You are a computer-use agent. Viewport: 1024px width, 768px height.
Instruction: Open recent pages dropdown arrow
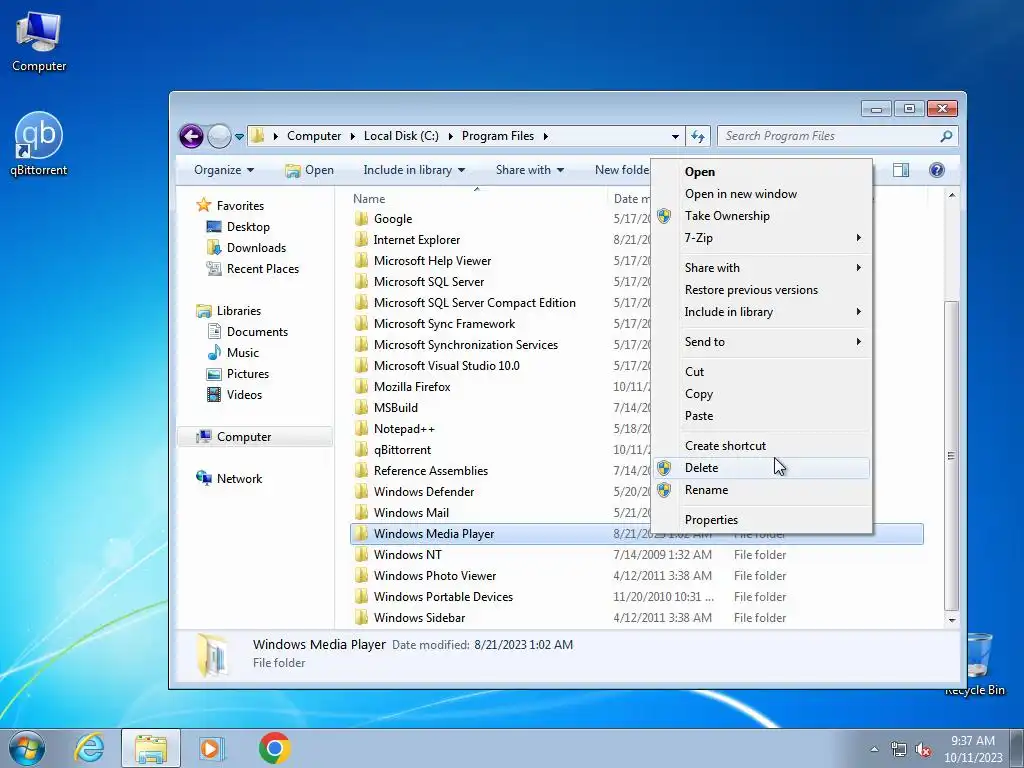pos(239,136)
